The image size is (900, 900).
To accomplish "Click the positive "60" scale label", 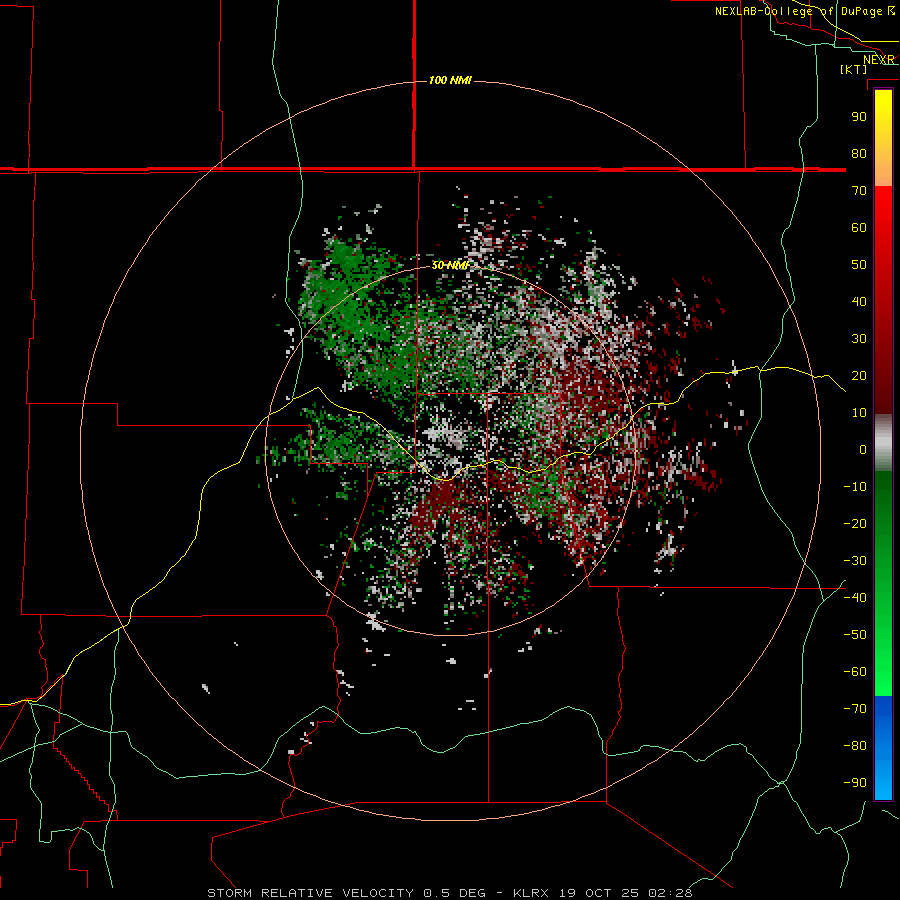I will 859,228.
